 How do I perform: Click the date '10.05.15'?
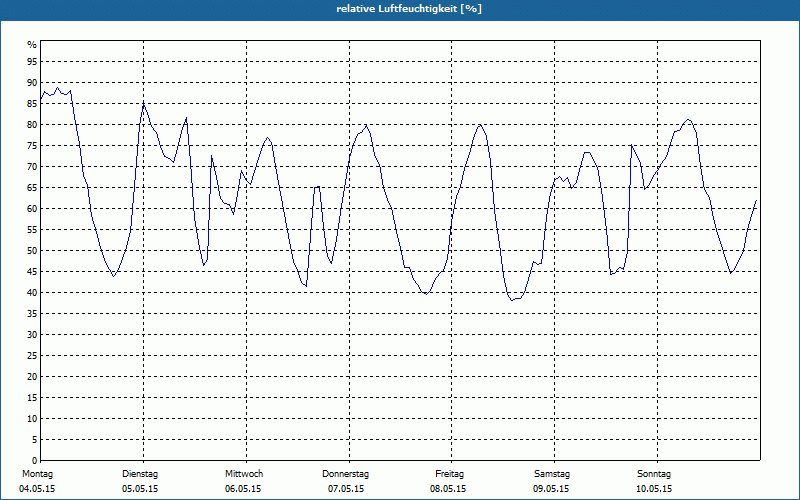654,489
